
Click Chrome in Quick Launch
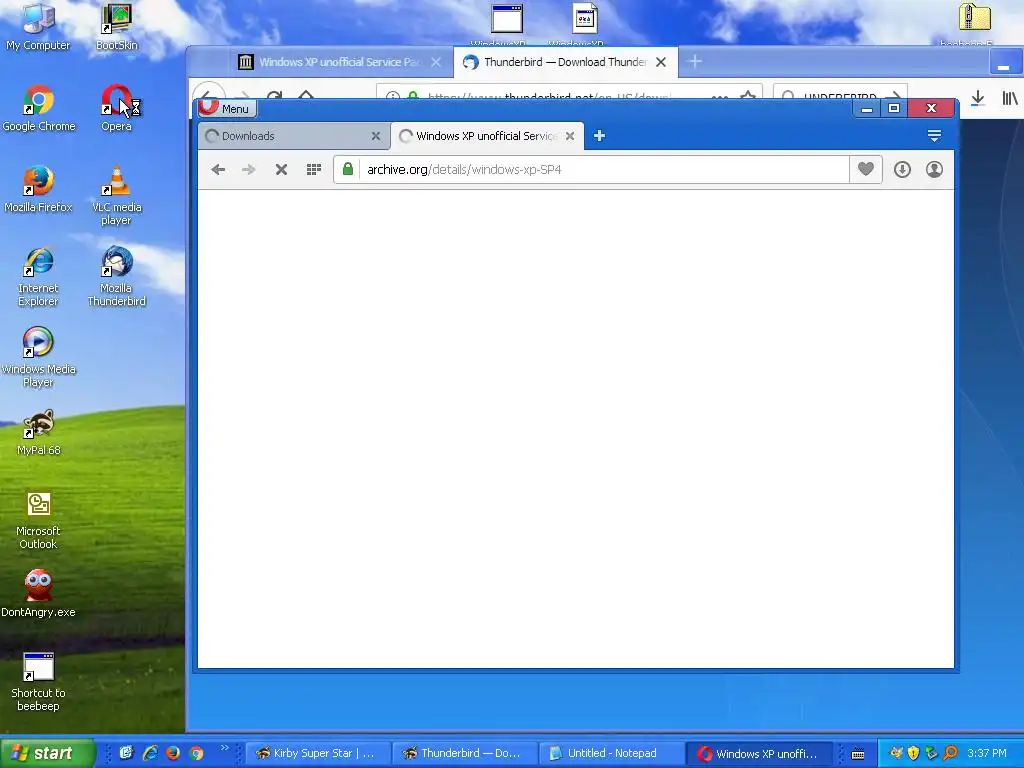click(x=197, y=753)
